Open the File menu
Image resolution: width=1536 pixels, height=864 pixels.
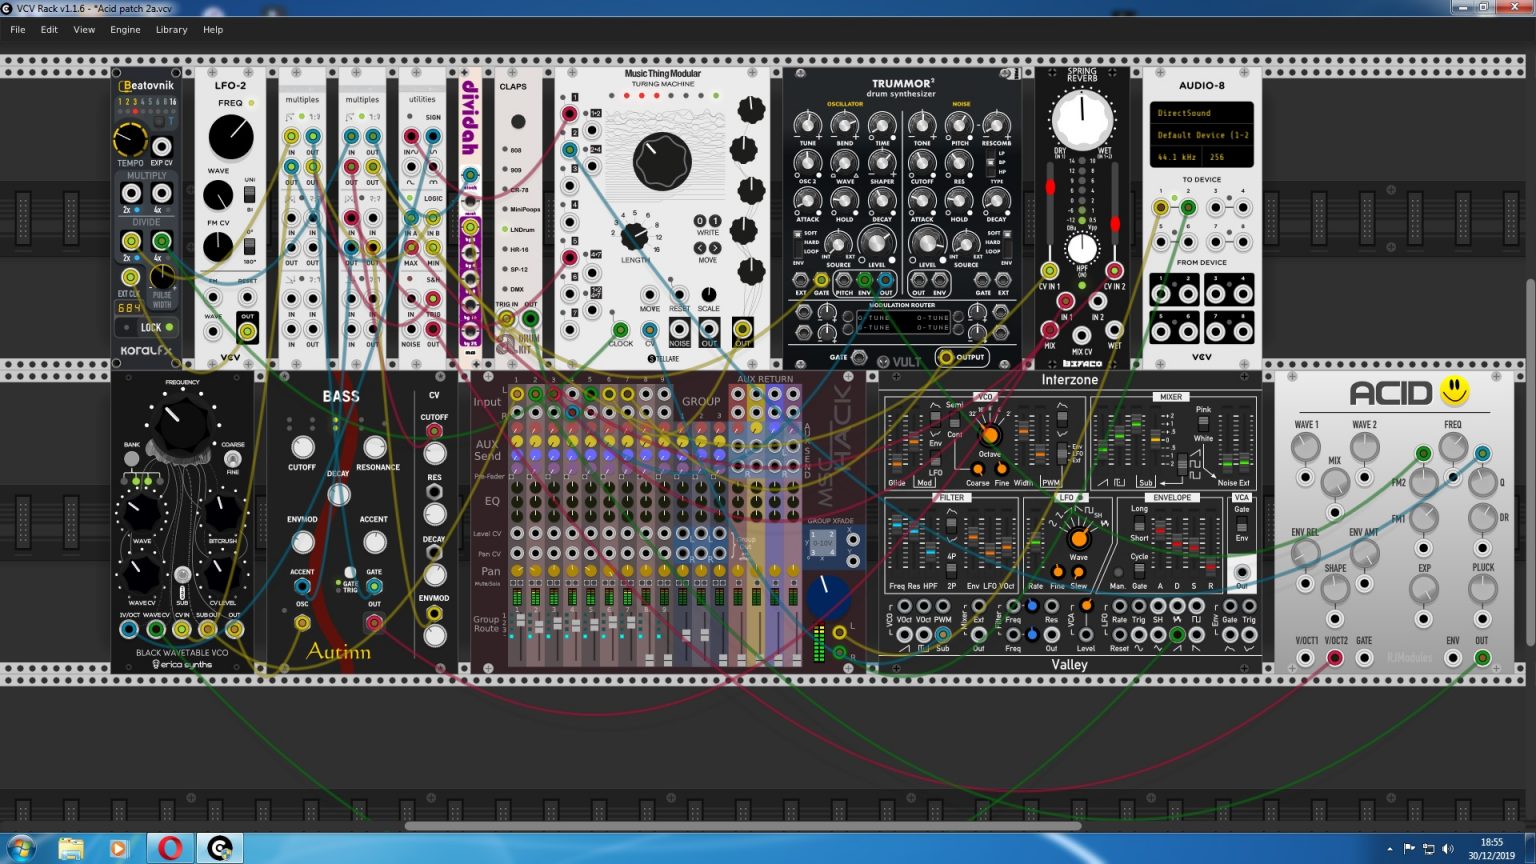pos(18,29)
